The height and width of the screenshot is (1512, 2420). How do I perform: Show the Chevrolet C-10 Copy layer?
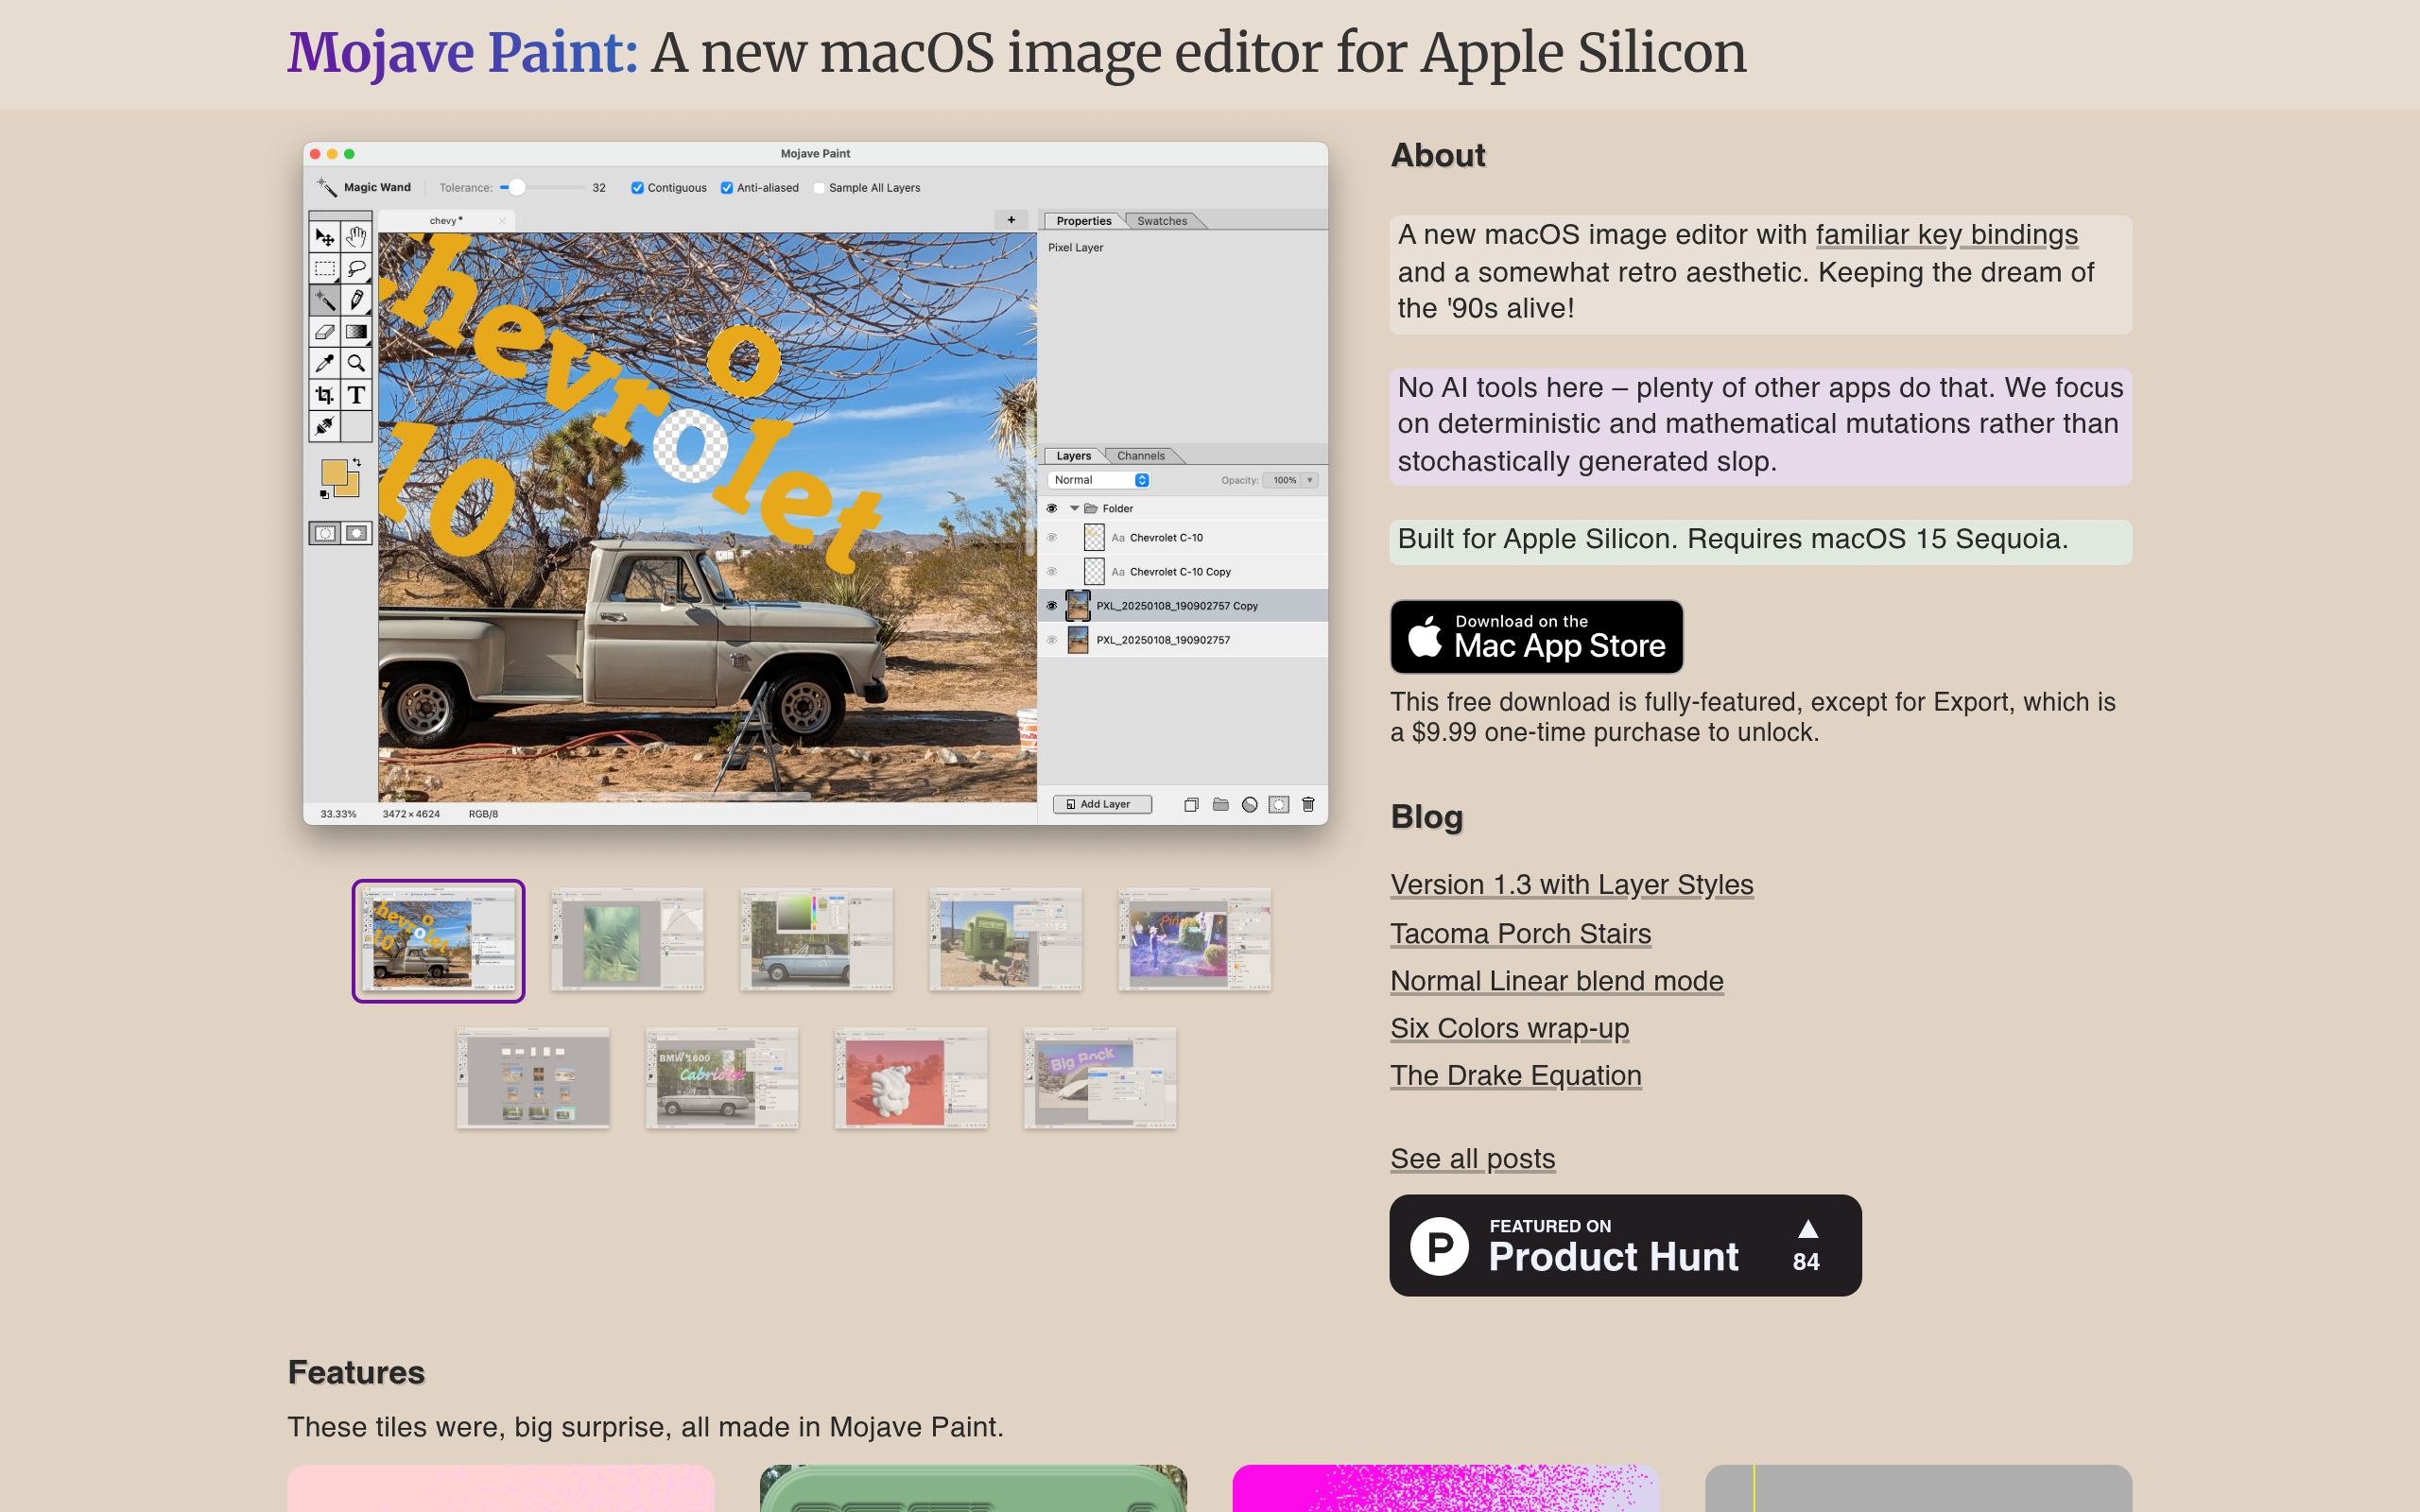click(1052, 571)
